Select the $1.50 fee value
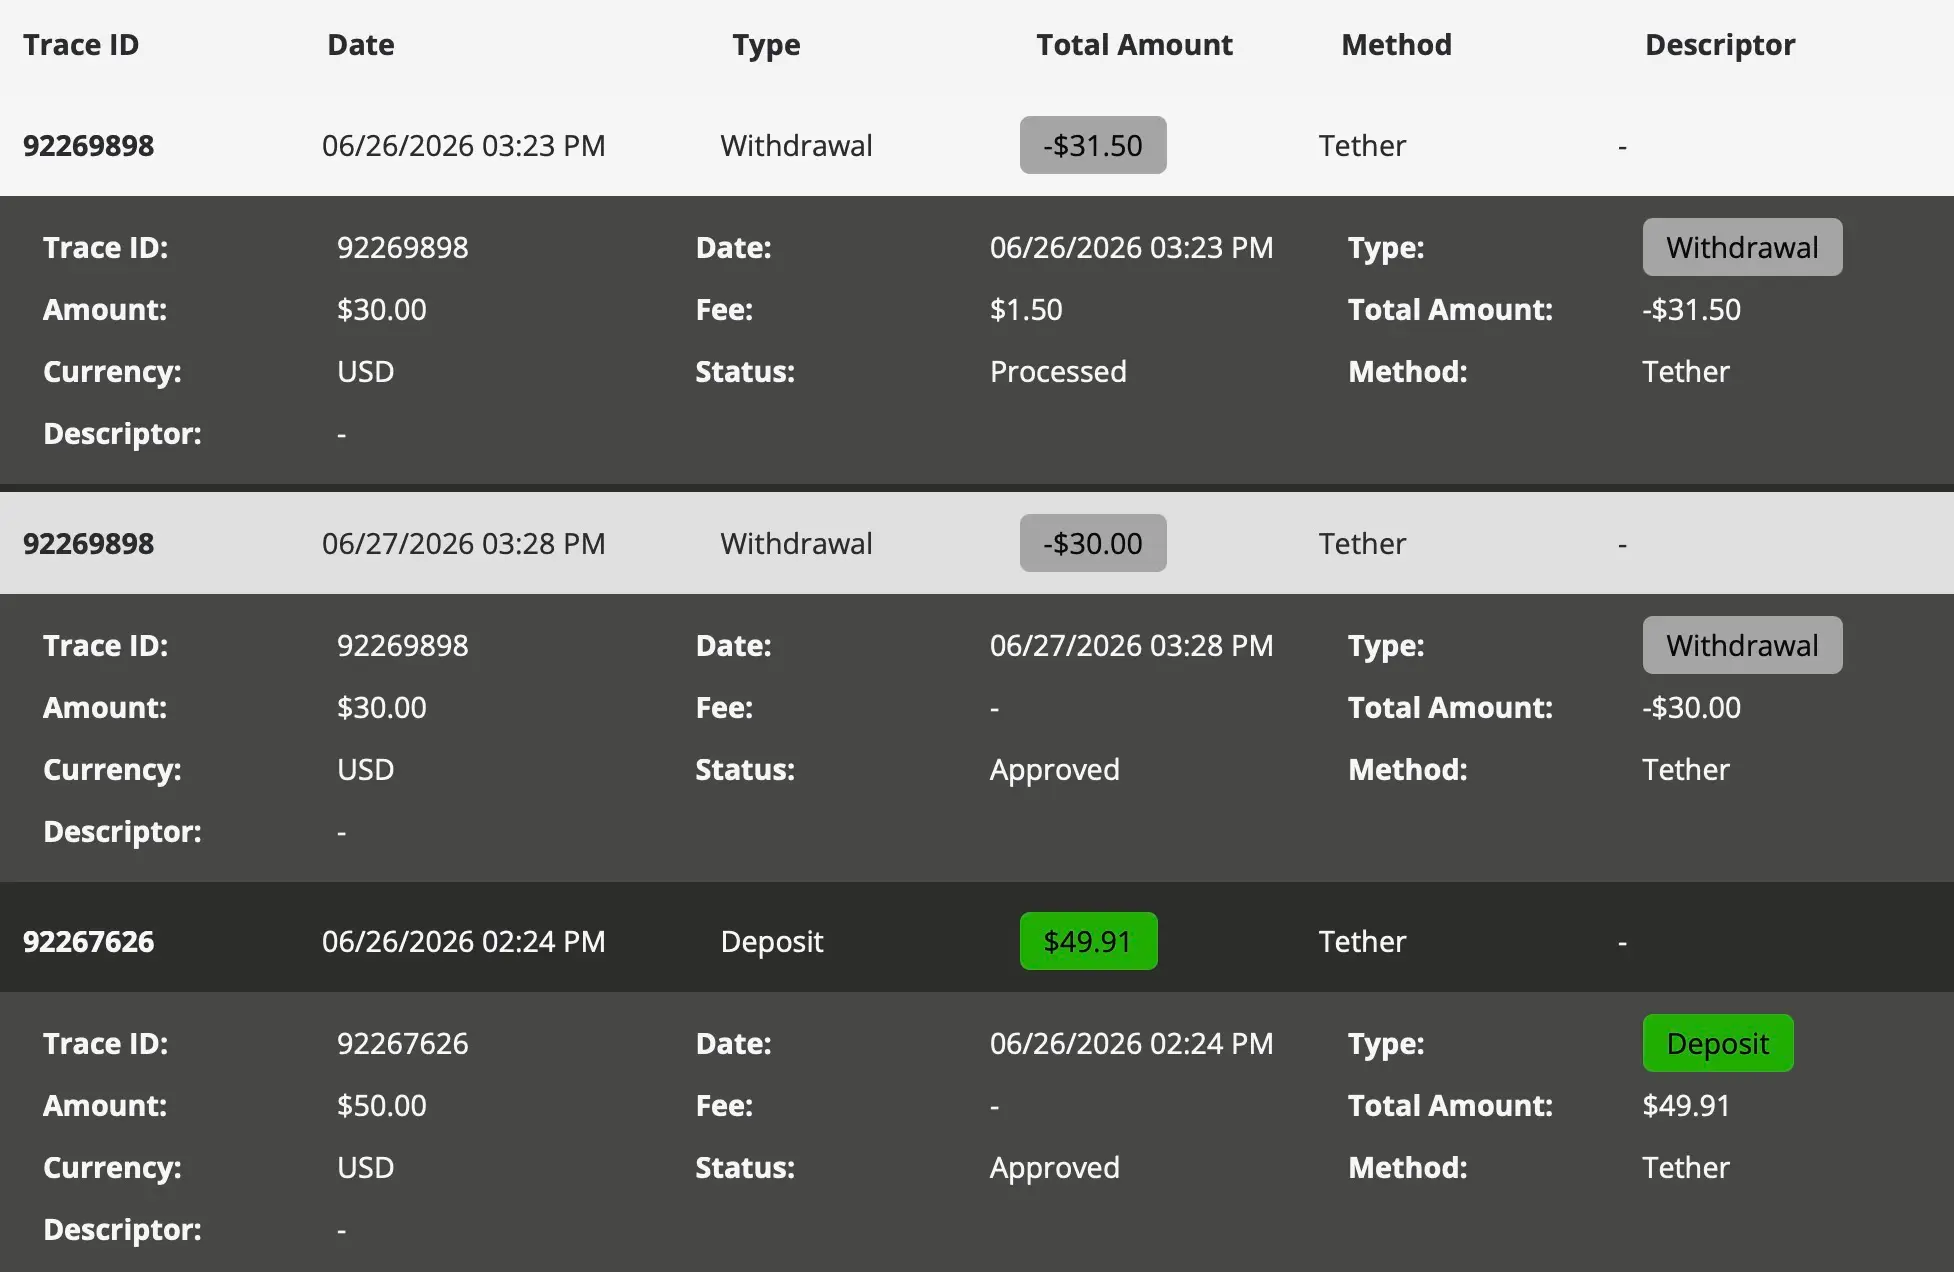Screen dimensions: 1954x1272 (1026, 310)
